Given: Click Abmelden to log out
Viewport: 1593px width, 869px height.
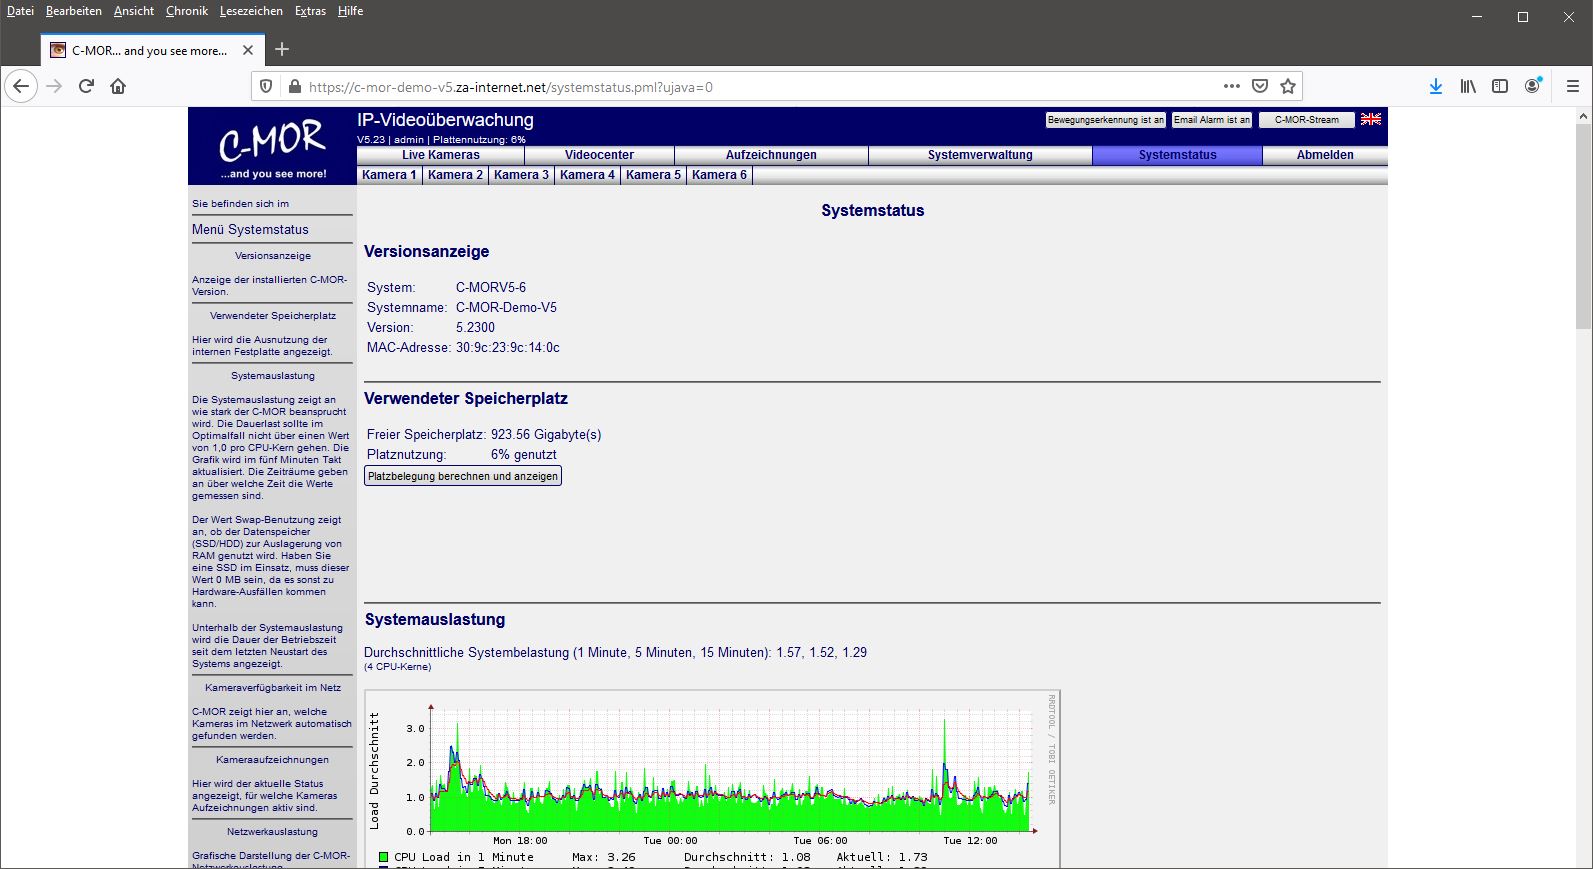Looking at the screenshot, I should 1325,155.
